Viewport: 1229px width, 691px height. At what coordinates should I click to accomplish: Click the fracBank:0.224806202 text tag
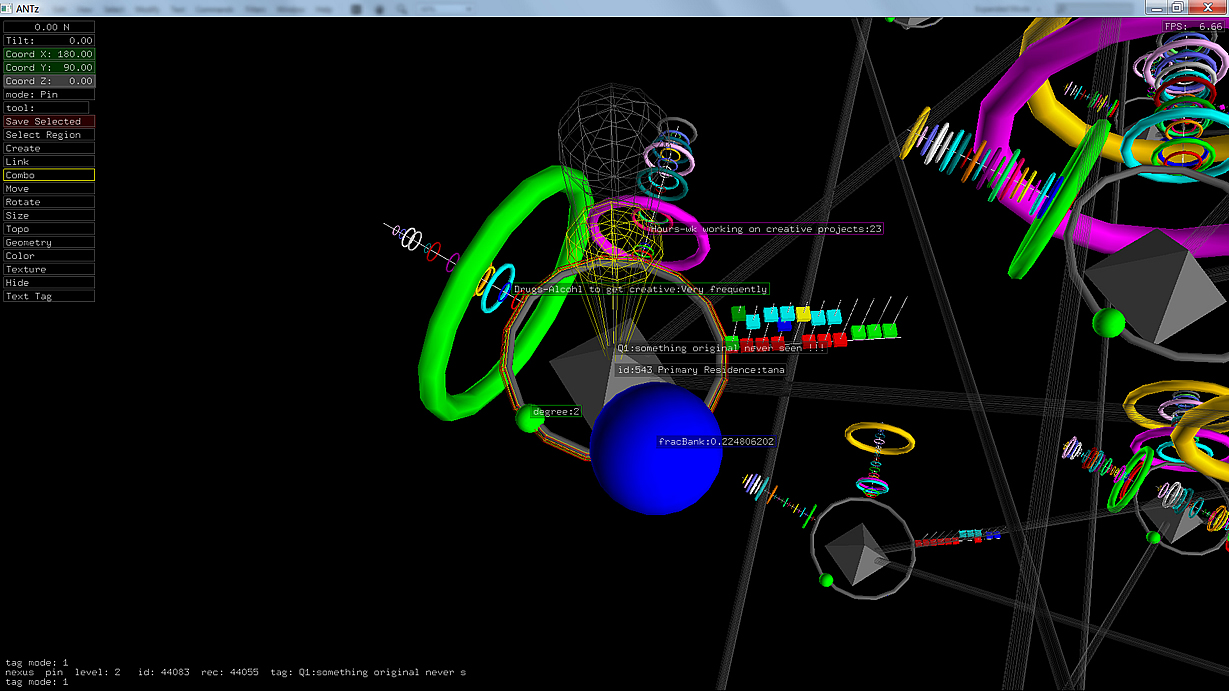point(716,441)
